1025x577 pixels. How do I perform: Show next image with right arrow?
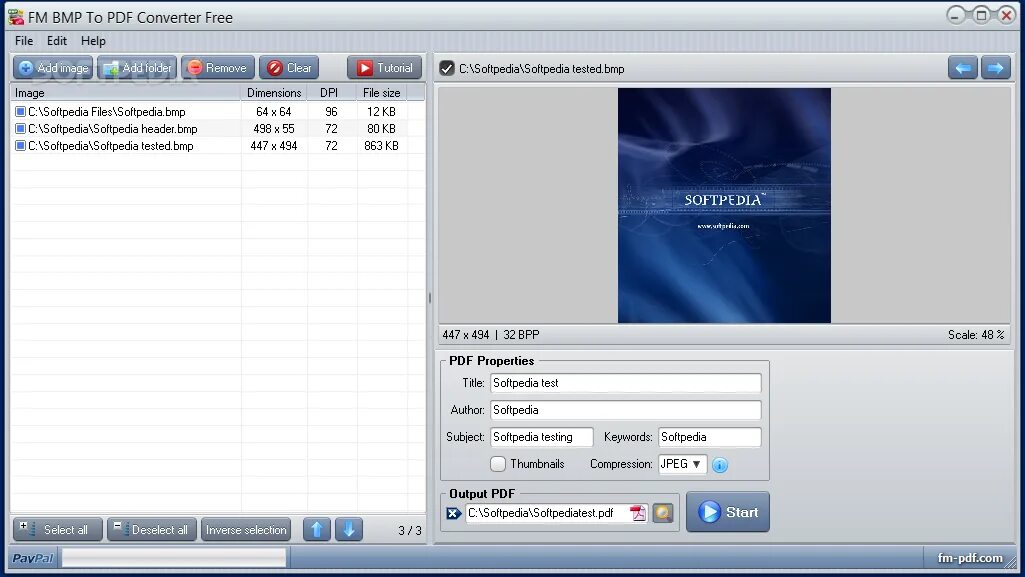pos(996,68)
